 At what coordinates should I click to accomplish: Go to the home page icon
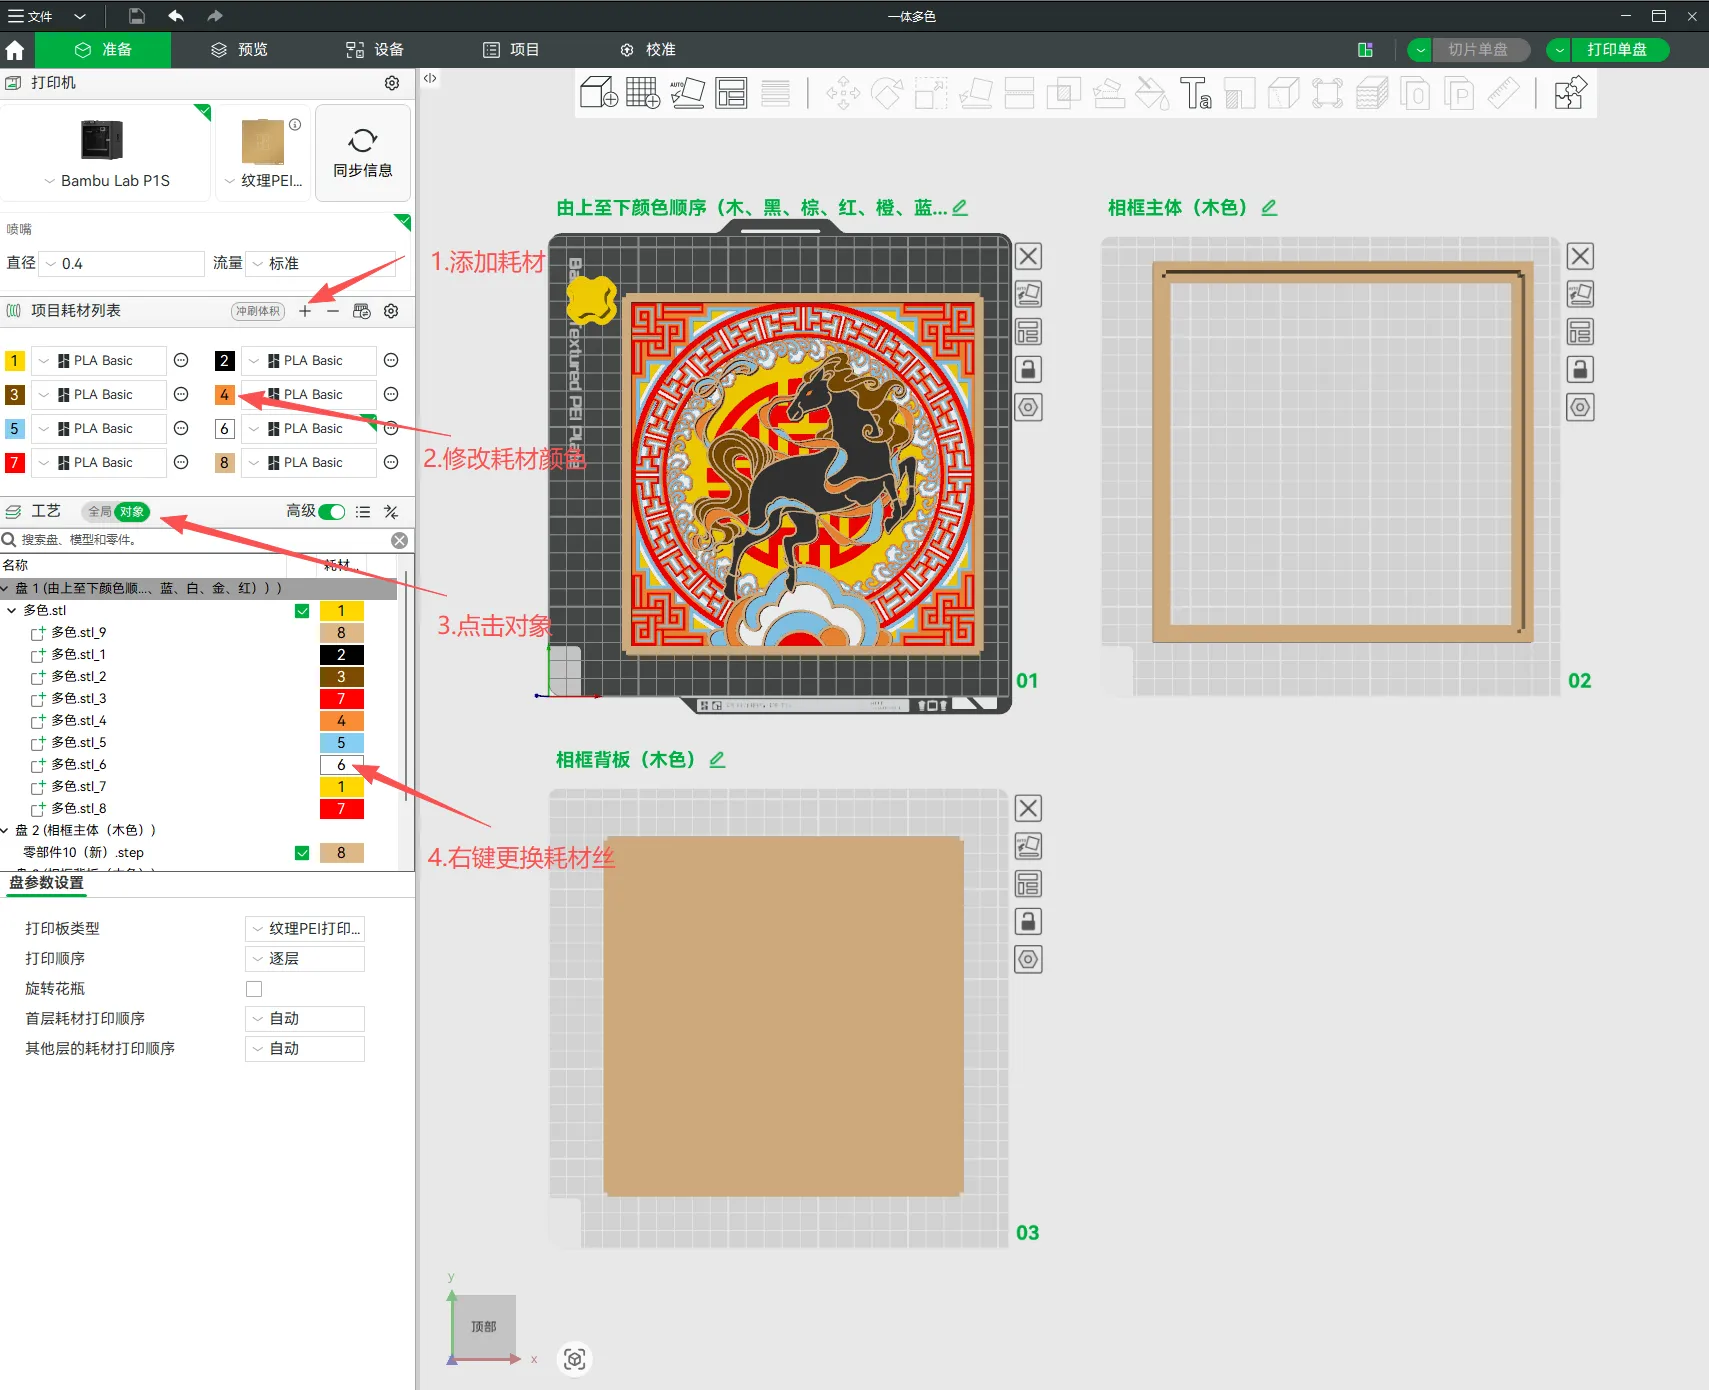click(15, 50)
